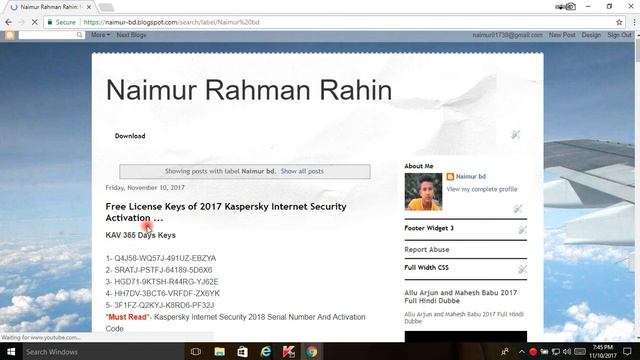Open Allu Arjun and Mahesh Babu post

[x=461, y=297]
